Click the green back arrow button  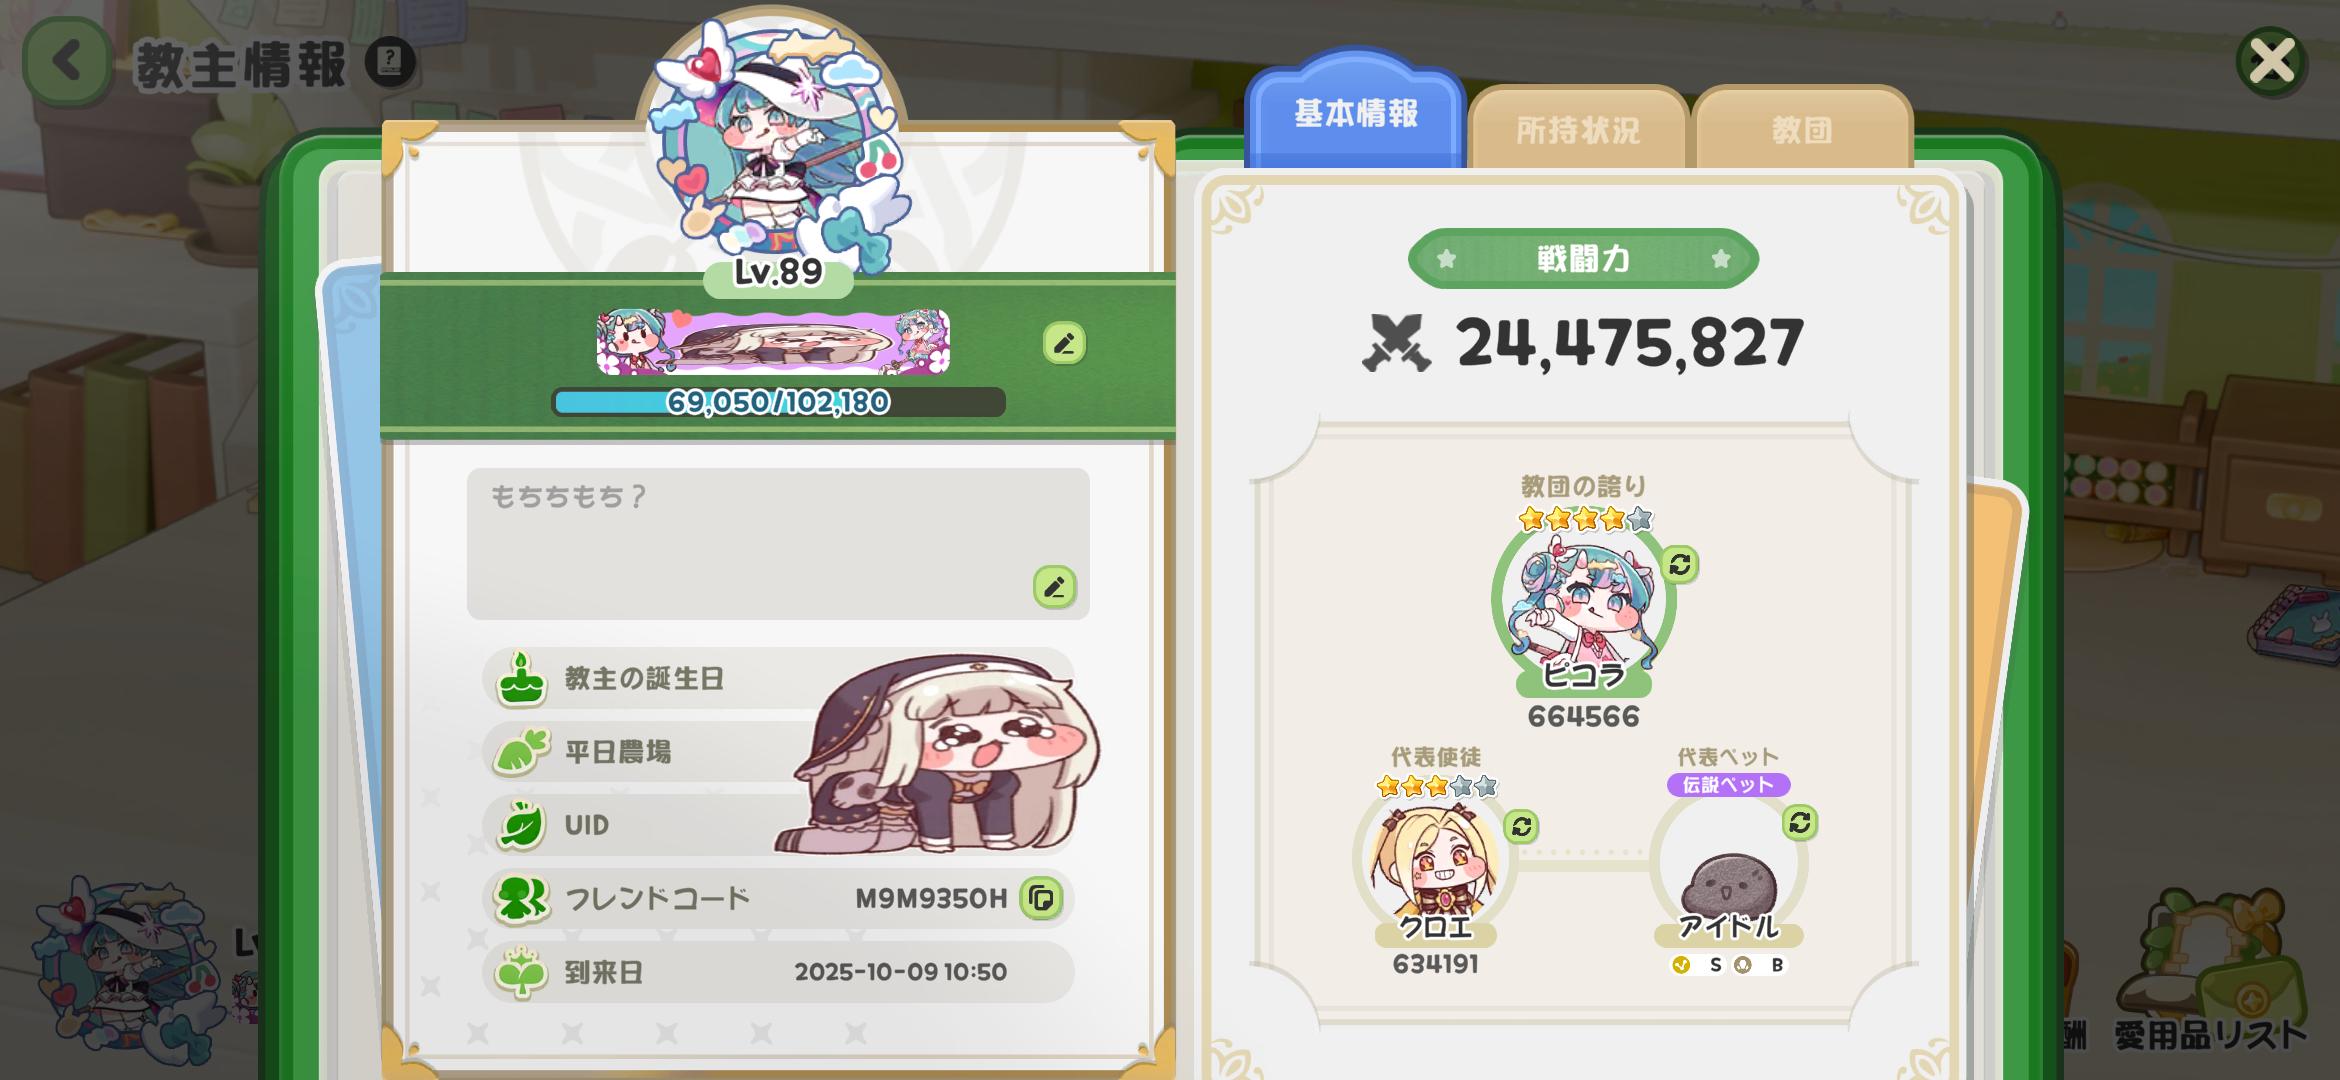[x=67, y=61]
